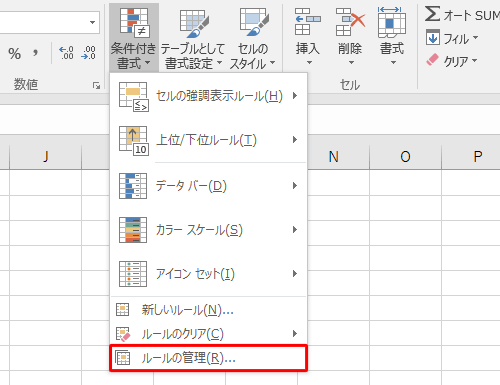Click the オート SUM sigma icon
This screenshot has width=500, height=385.
coord(432,14)
